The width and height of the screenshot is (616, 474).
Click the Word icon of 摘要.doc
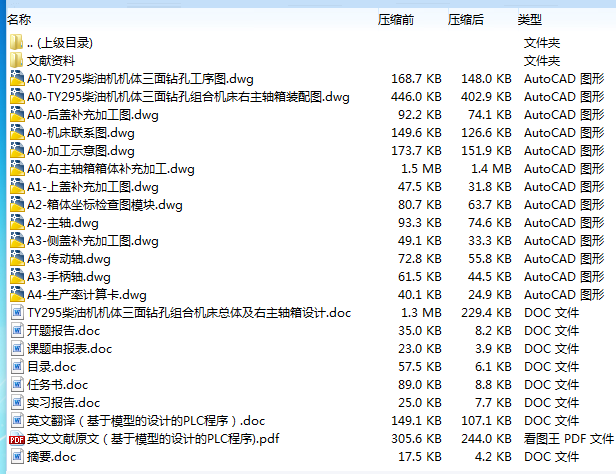click(17, 457)
